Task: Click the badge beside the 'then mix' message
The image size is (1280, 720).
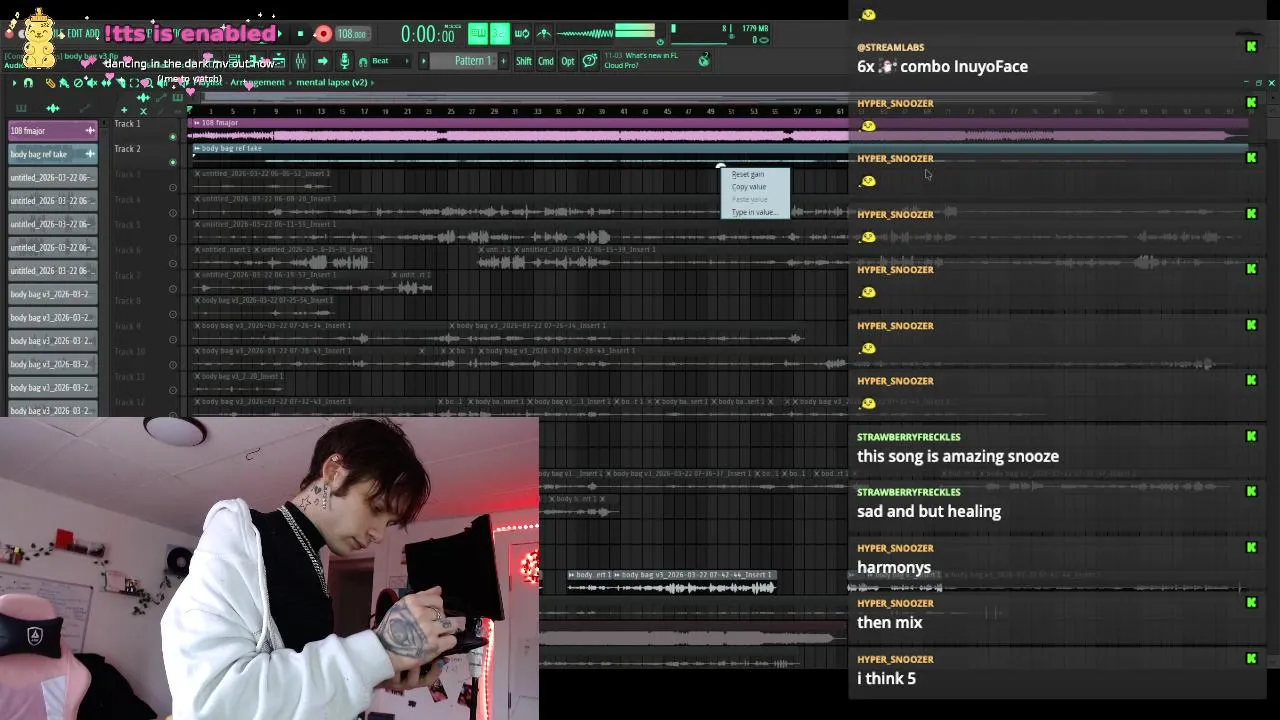Action: point(1251,603)
